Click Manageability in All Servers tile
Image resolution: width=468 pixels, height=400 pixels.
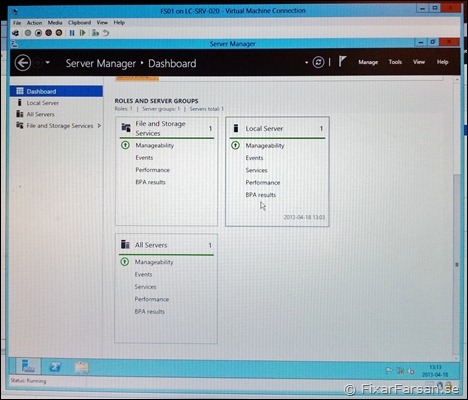pos(154,262)
